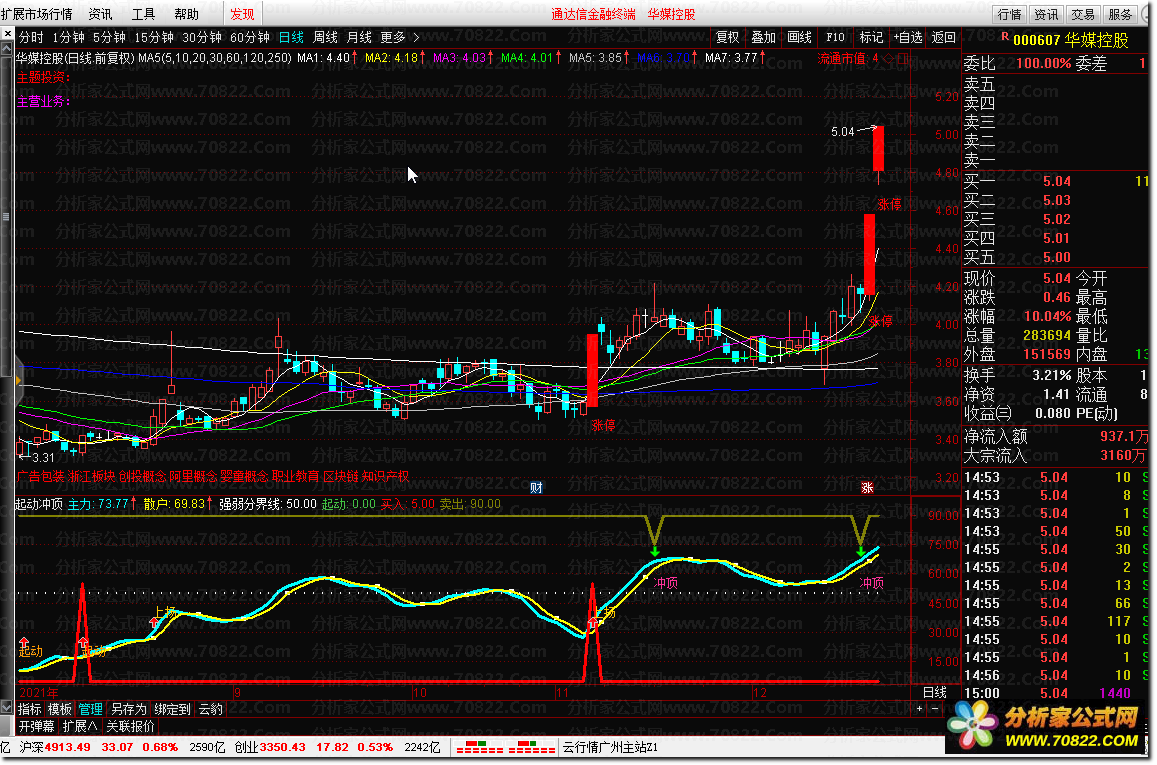Click the 买一 5.04 bid price
Viewport: 1157px width, 765px height.
pos(1057,181)
